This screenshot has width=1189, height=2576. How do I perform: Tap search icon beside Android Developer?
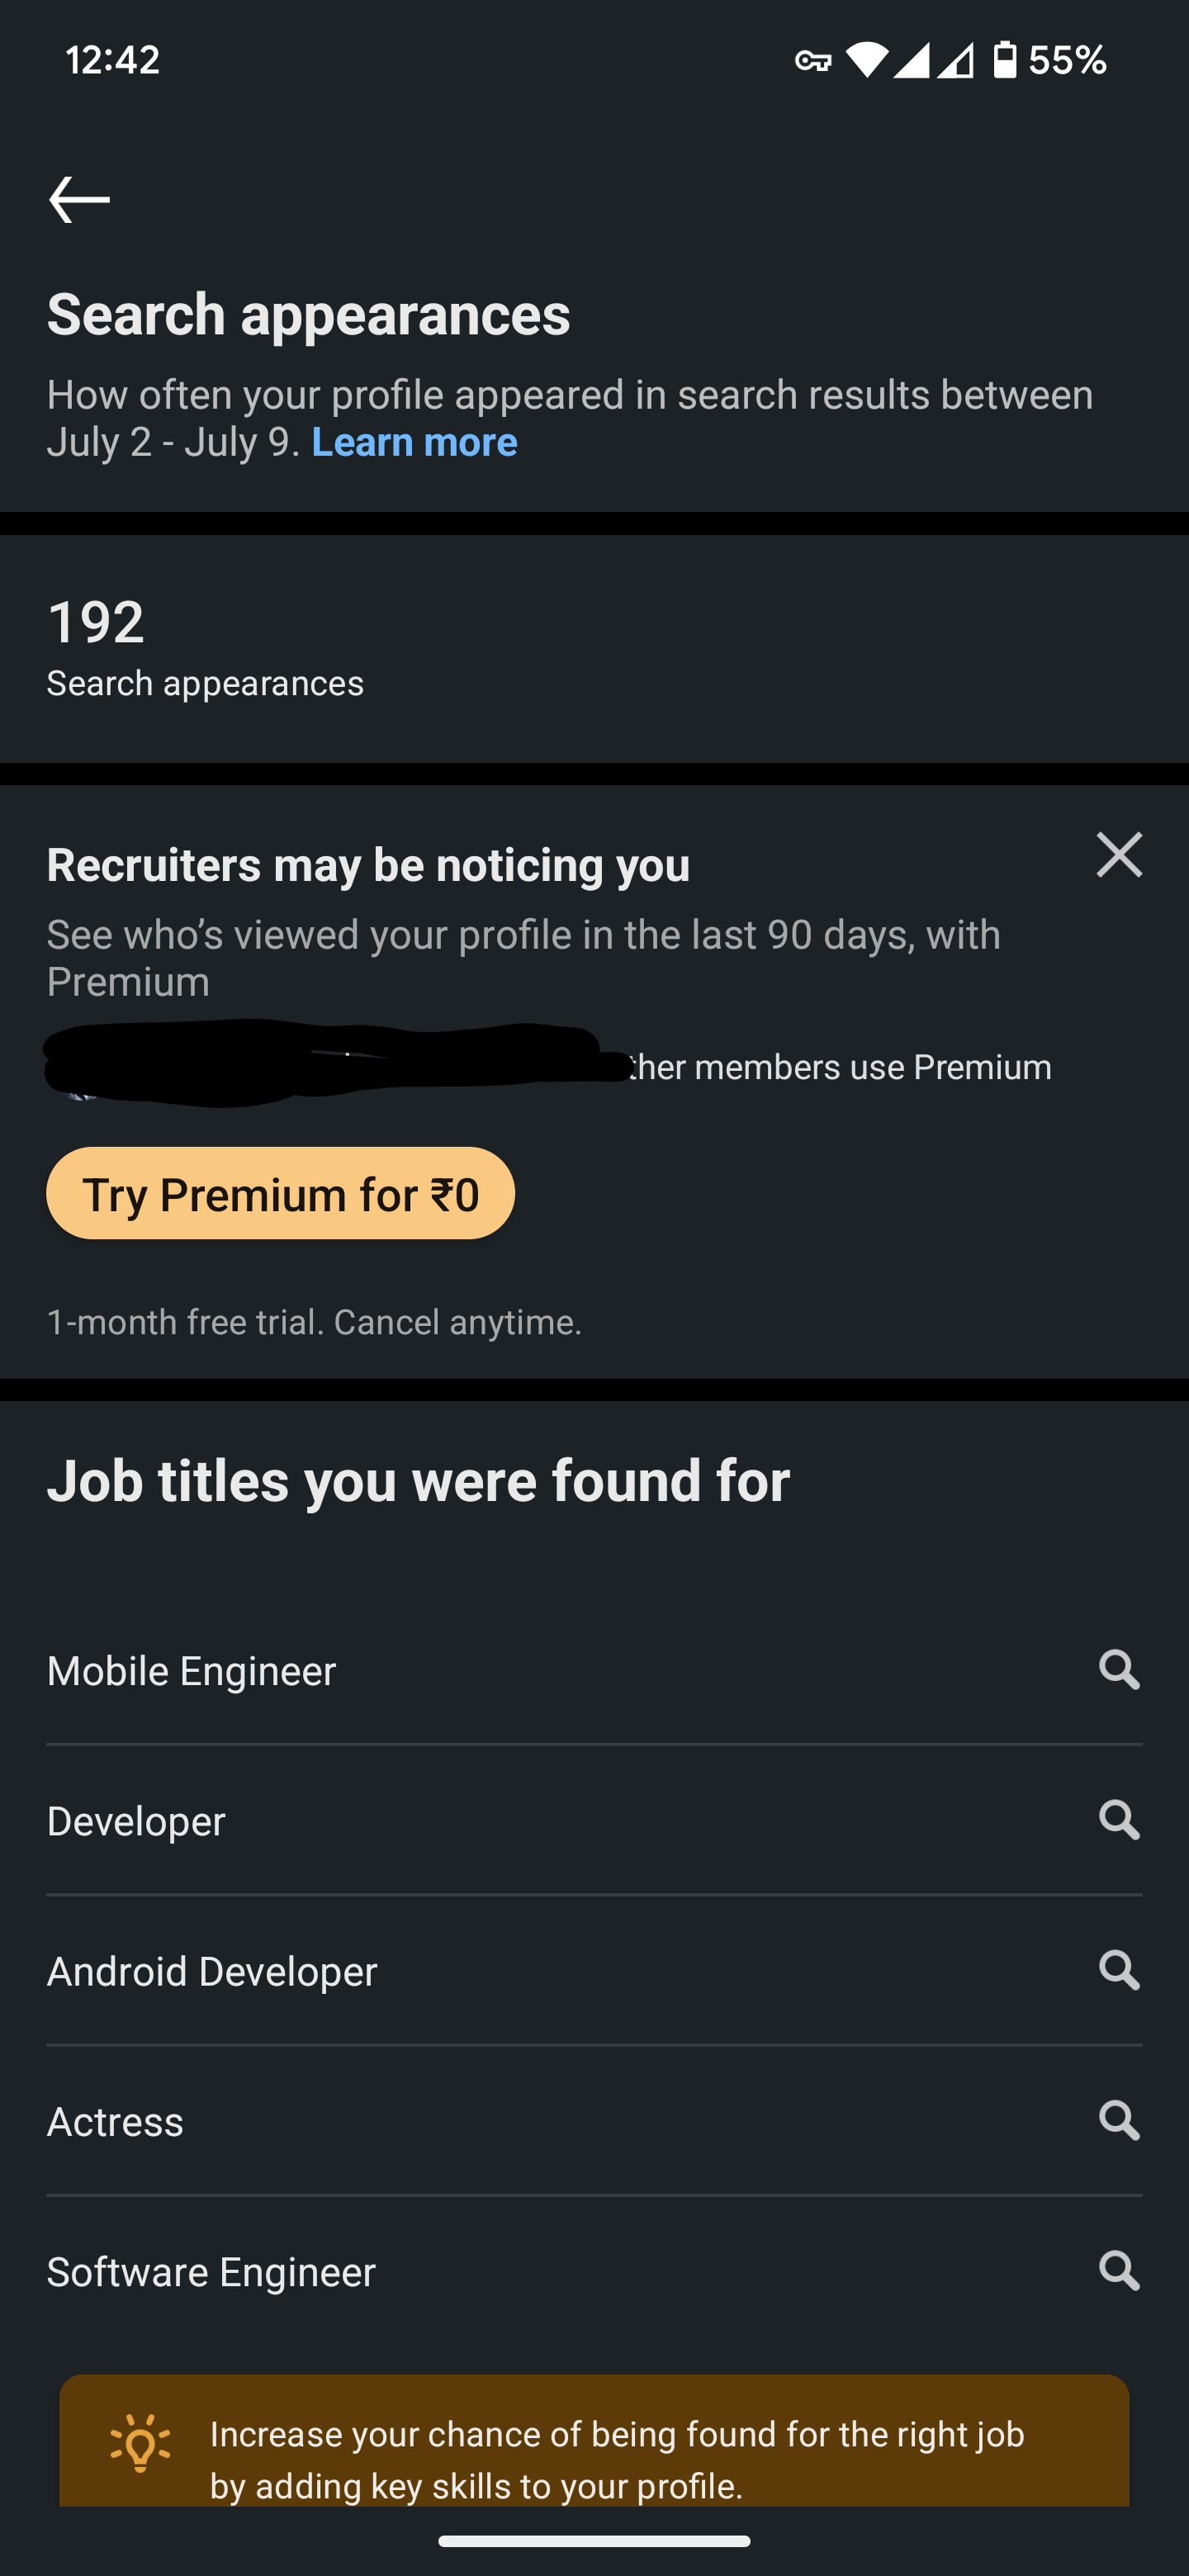1119,1969
